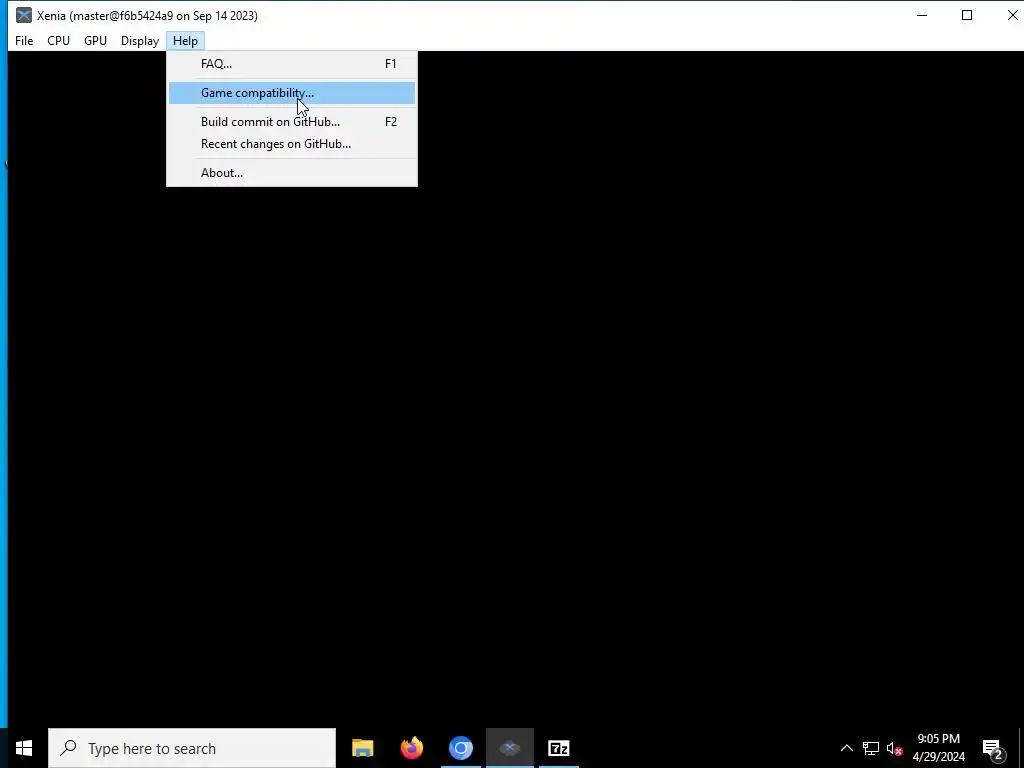Viewport: 1024px width, 768px height.
Task: Open network status tray icon
Action: [x=871, y=748]
